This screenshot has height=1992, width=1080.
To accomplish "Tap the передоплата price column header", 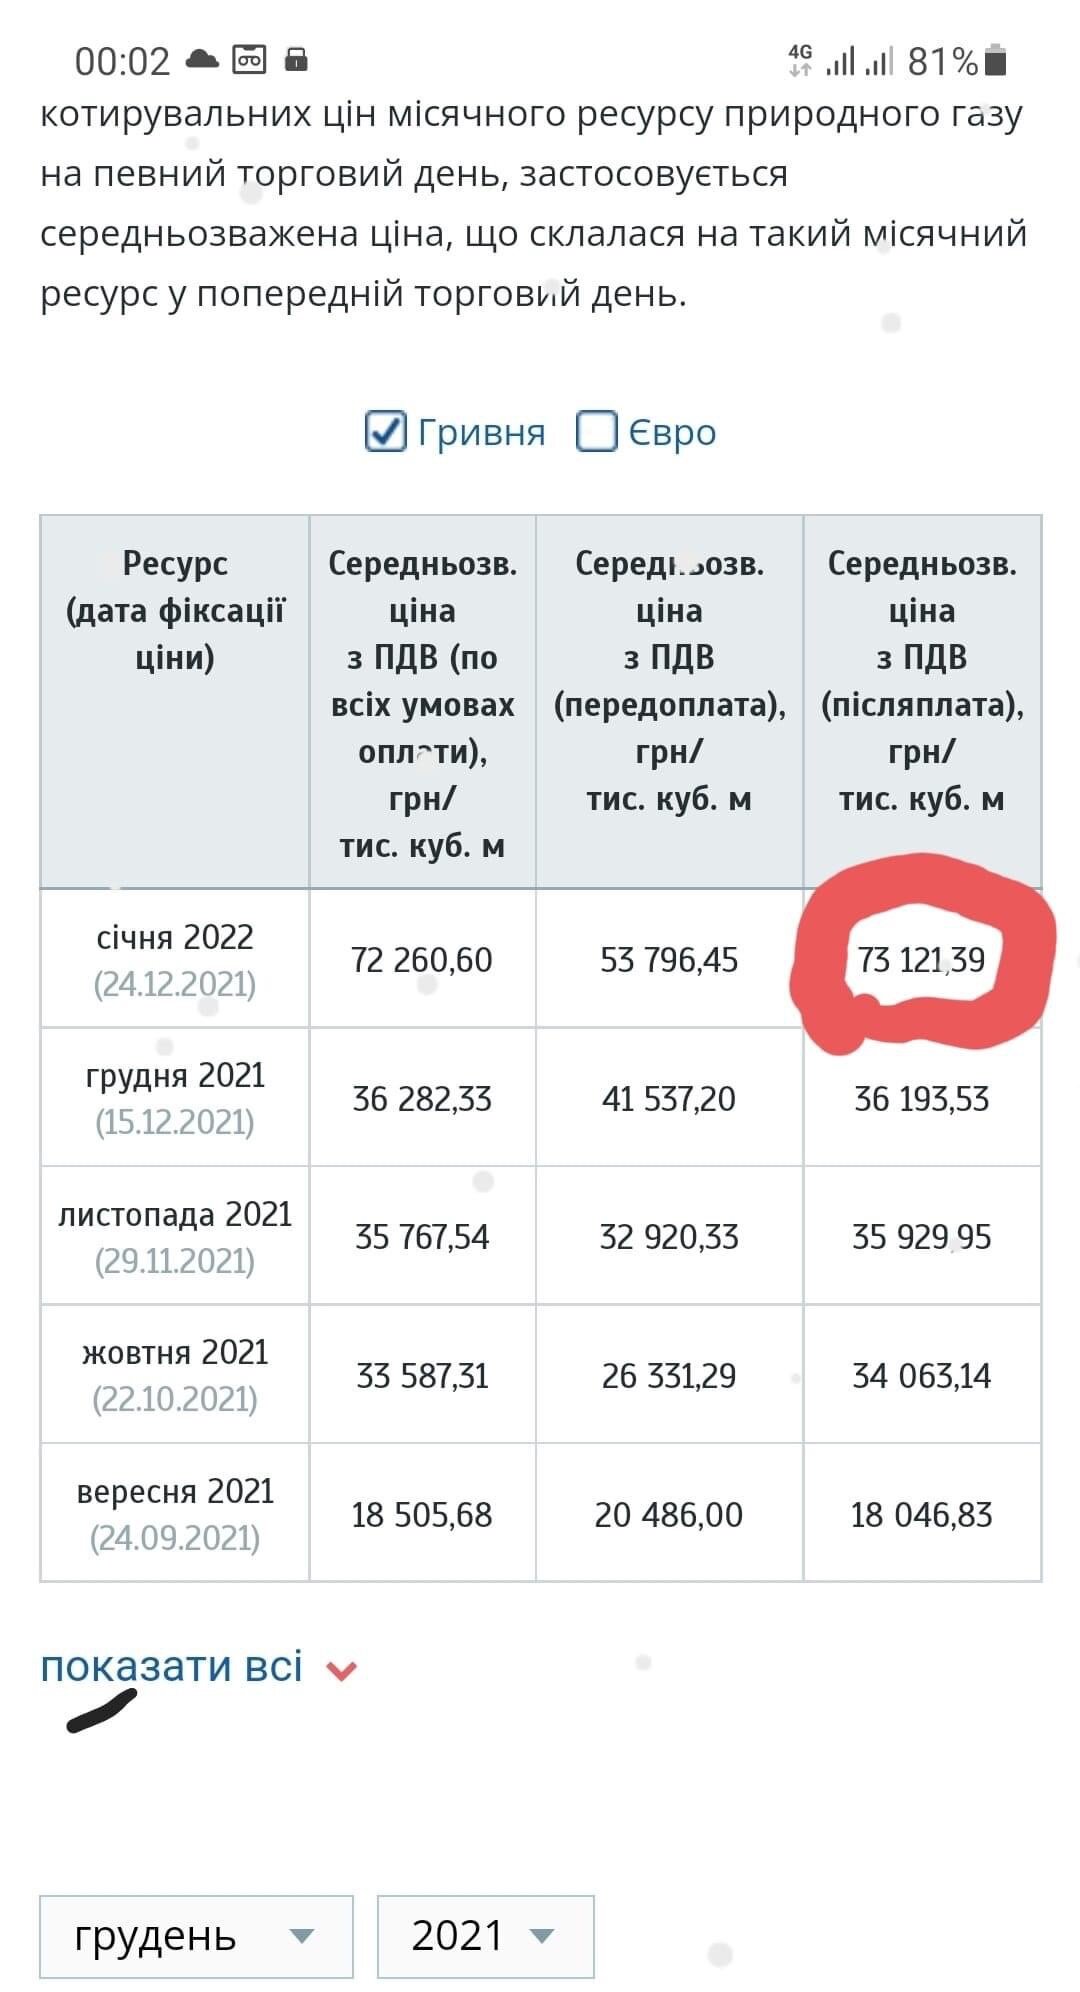I will [669, 680].
